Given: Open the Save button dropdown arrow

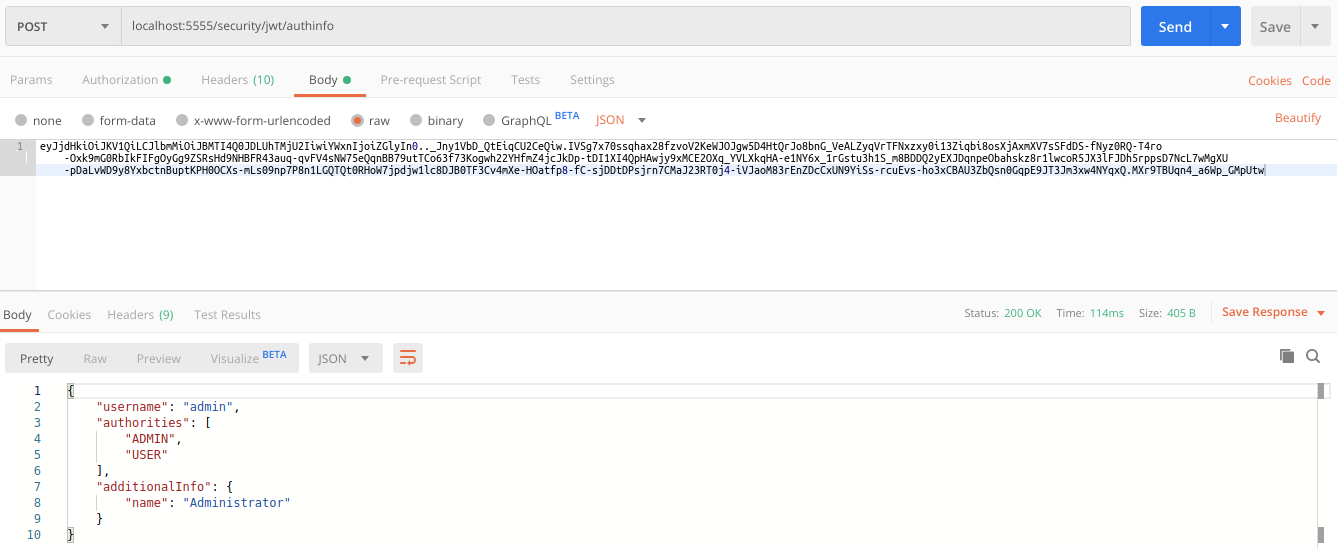Looking at the screenshot, I should pos(1314,27).
